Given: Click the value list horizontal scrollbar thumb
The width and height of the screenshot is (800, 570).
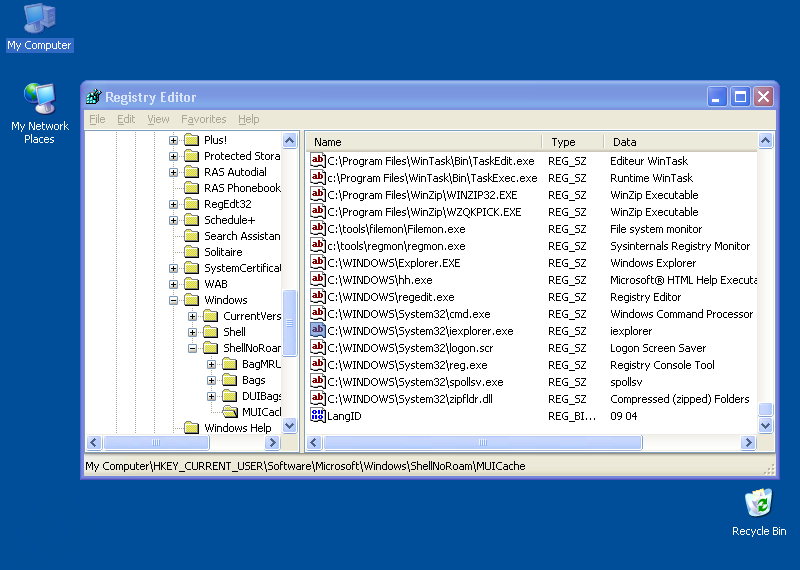Looking at the screenshot, I should point(483,442).
